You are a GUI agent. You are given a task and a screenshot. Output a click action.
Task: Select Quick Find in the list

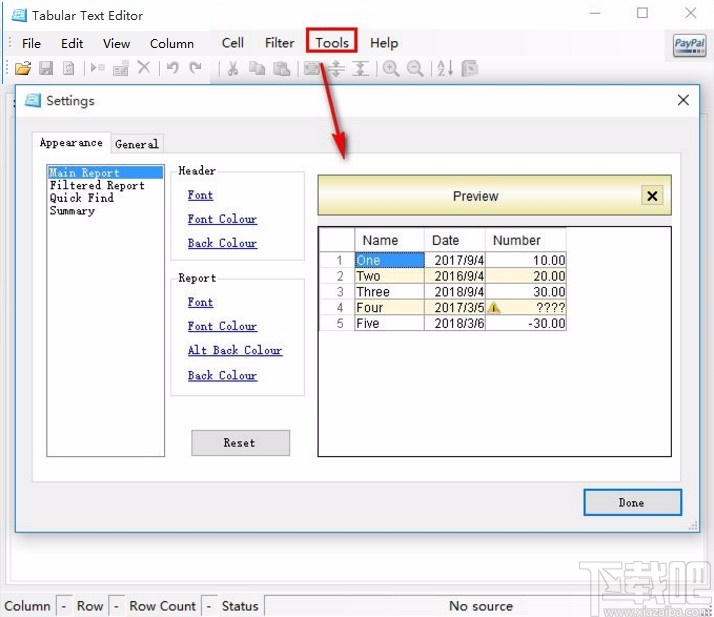pyautogui.click(x=105, y=198)
